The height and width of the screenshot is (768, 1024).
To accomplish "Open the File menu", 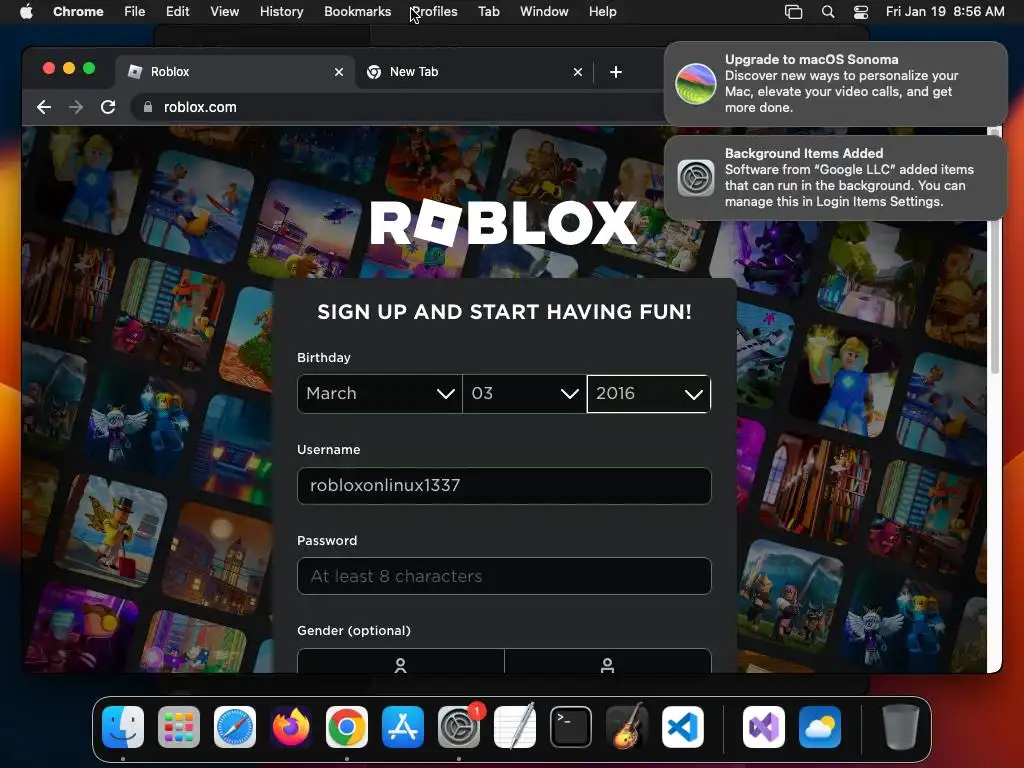I will pyautogui.click(x=135, y=11).
